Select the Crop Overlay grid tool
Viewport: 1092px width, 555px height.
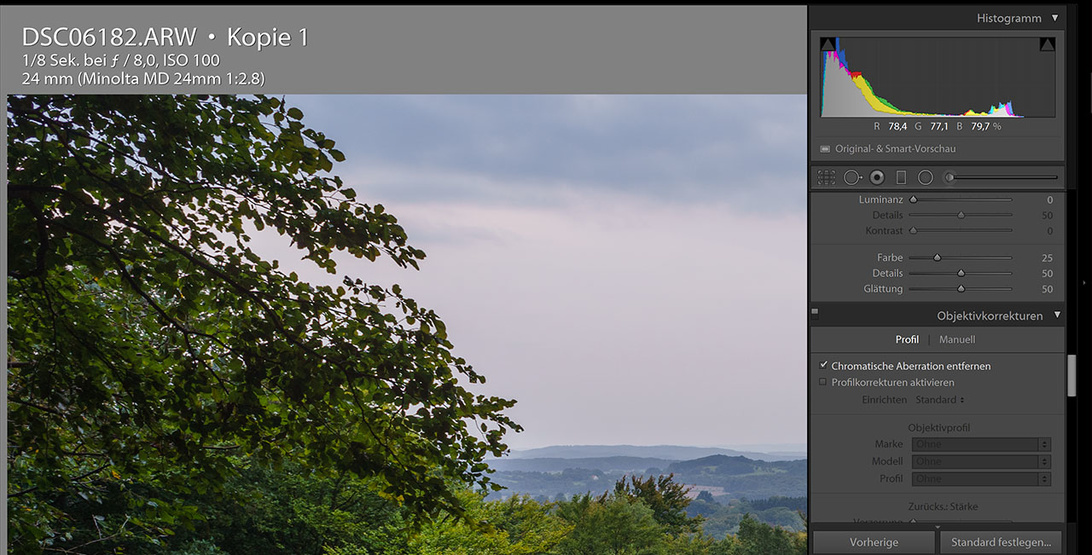tap(826, 178)
